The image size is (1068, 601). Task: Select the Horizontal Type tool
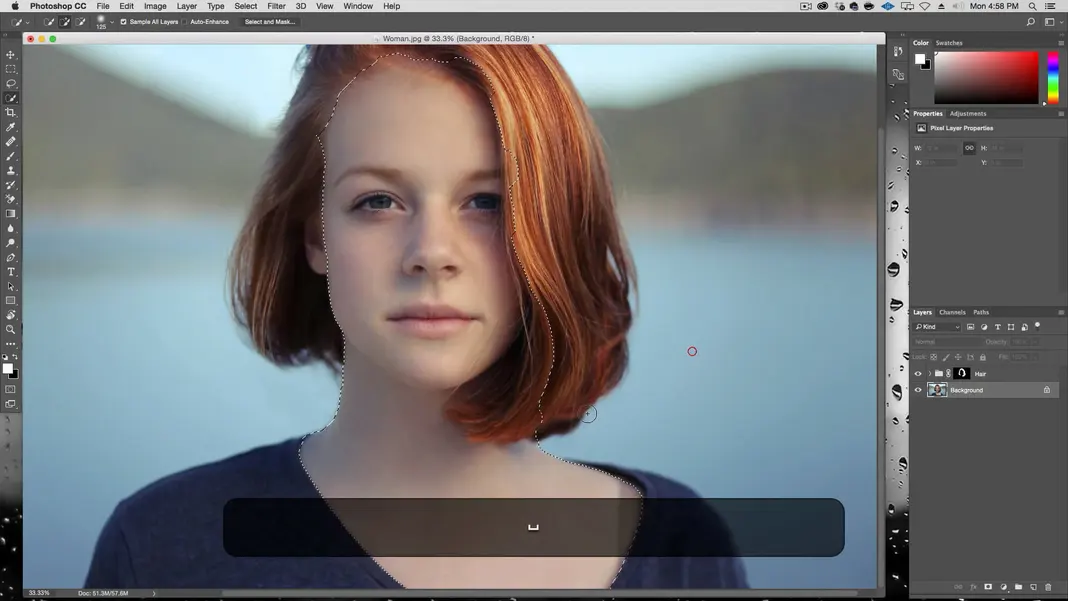click(10, 272)
